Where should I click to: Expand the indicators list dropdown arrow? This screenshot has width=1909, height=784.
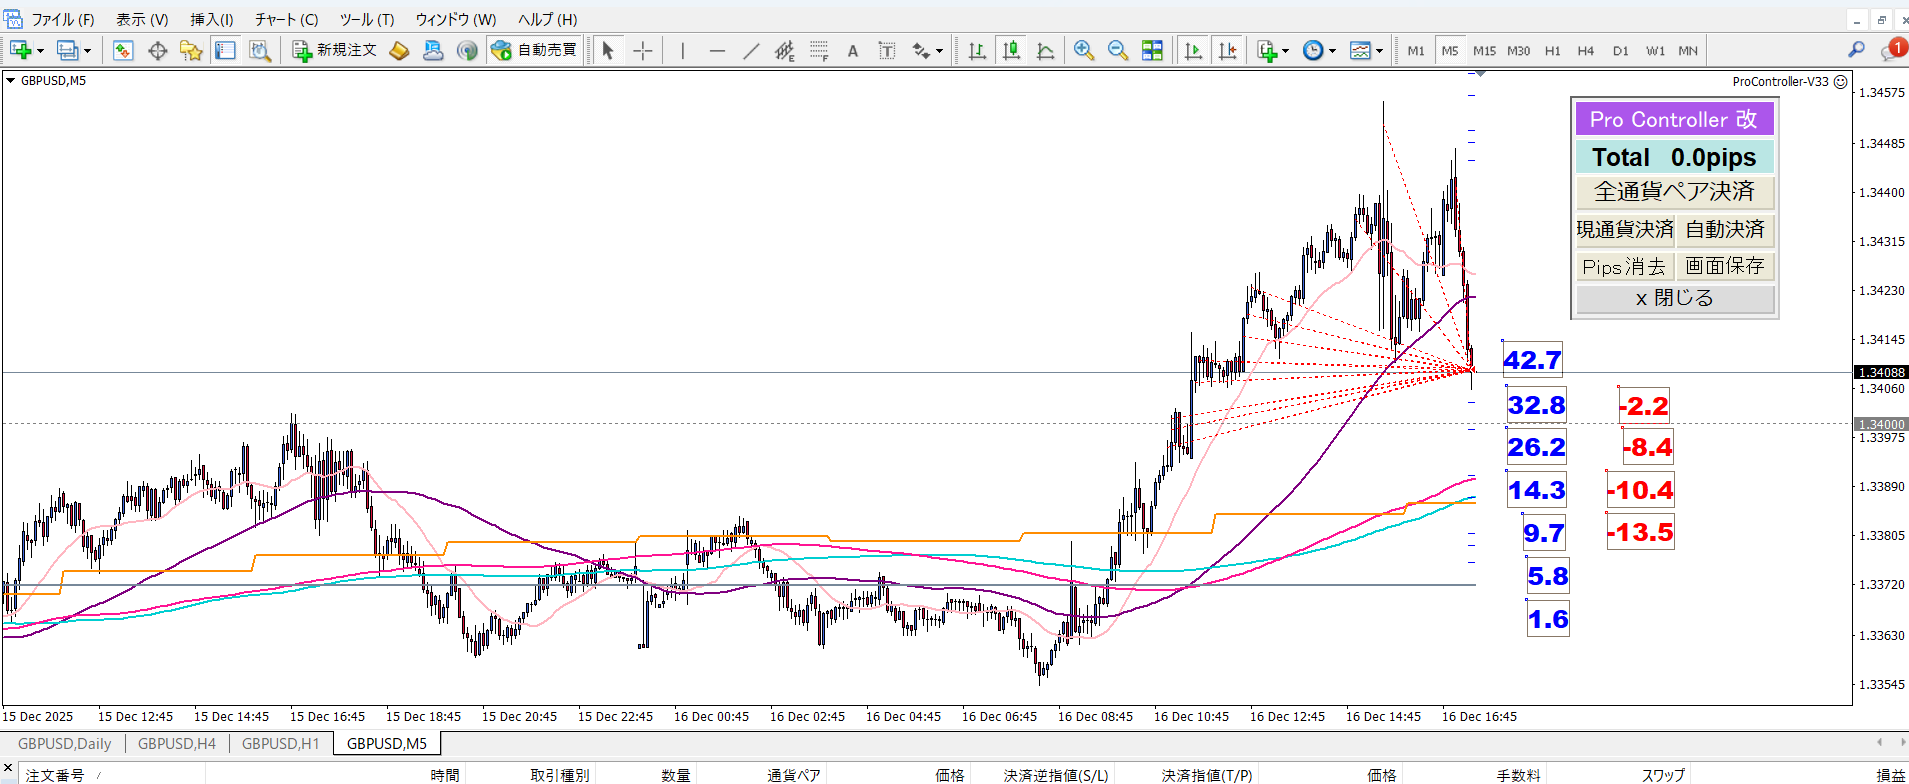click(x=1285, y=51)
